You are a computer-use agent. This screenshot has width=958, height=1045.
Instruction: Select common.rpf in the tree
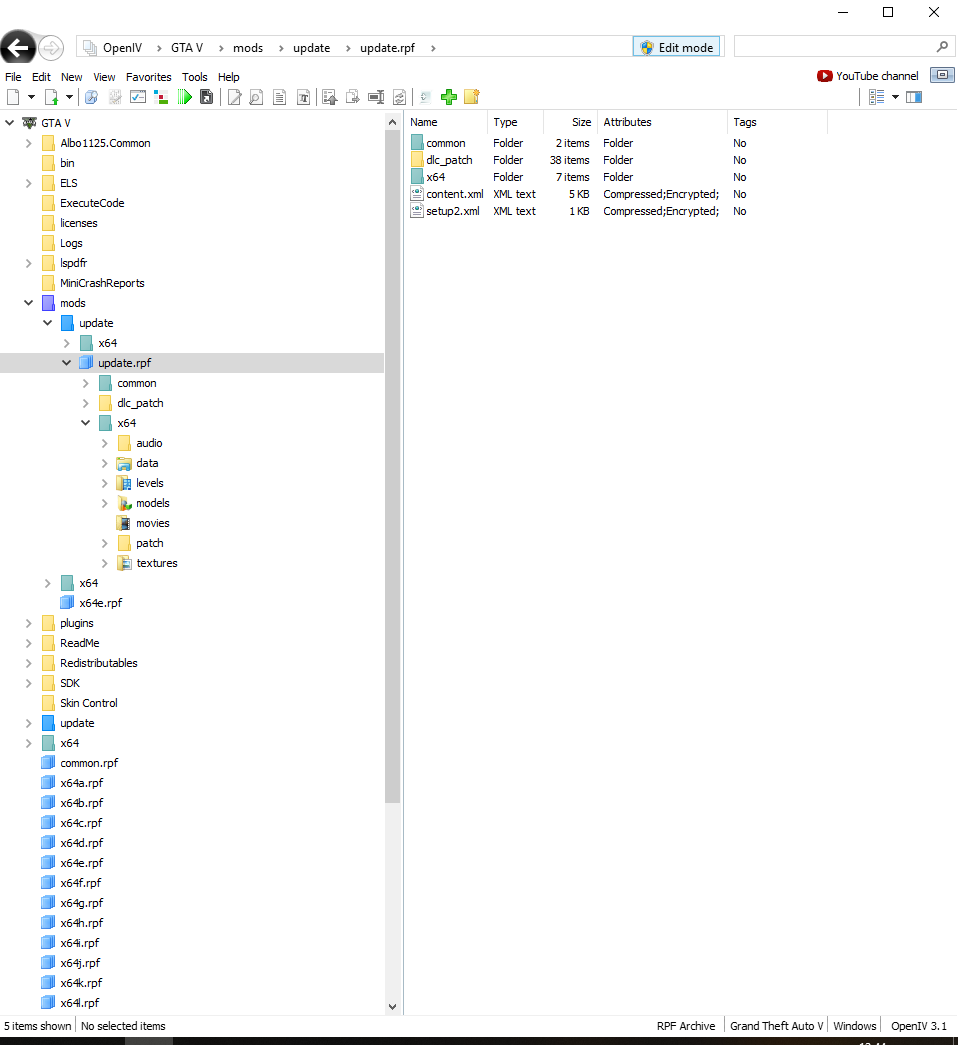click(x=89, y=762)
